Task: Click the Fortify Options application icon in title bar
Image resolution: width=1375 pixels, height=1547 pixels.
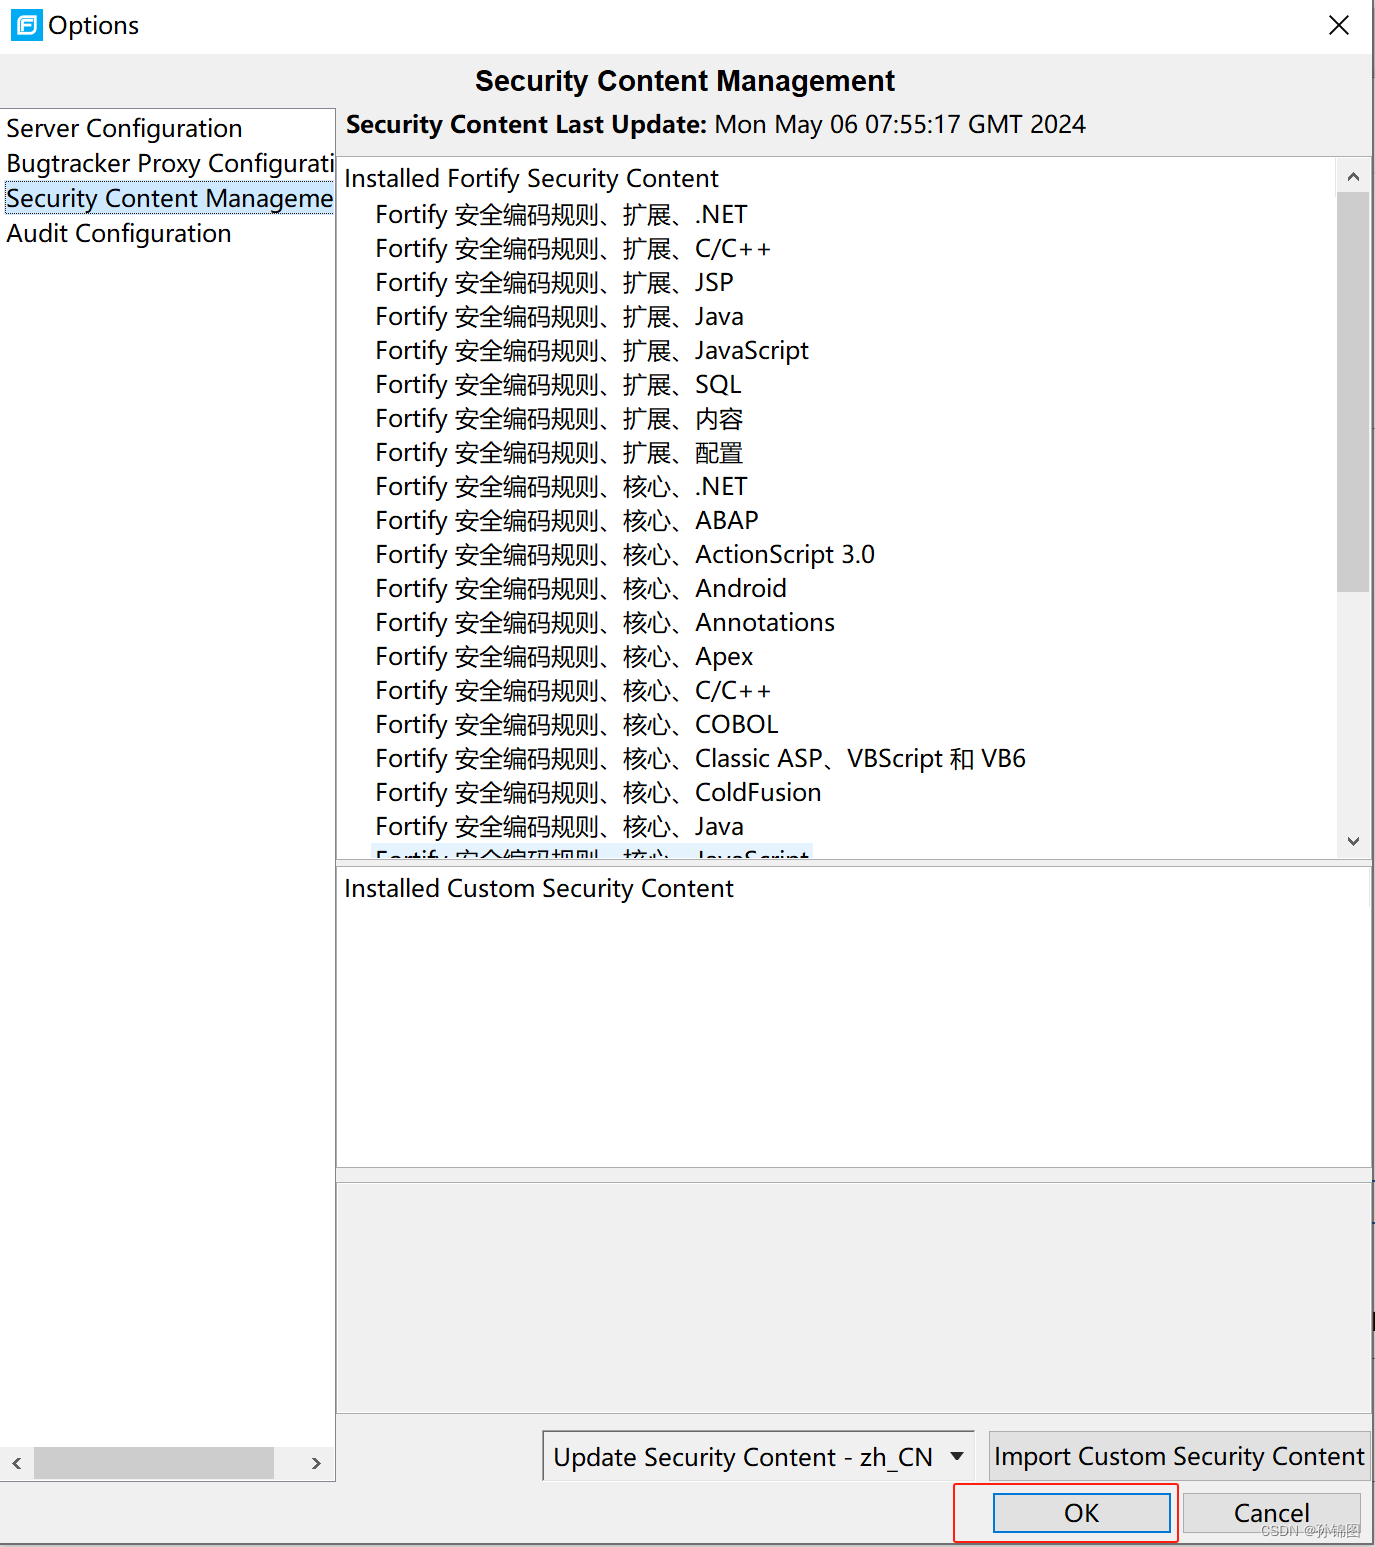Action: (25, 25)
